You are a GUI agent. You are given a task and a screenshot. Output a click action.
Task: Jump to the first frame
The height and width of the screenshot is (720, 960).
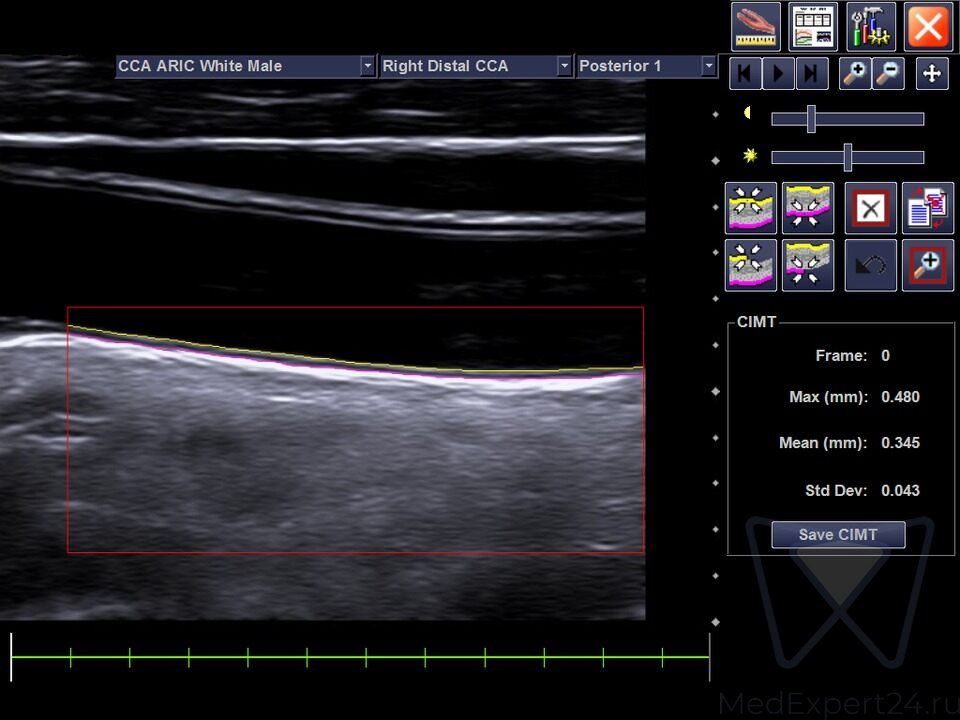point(745,74)
